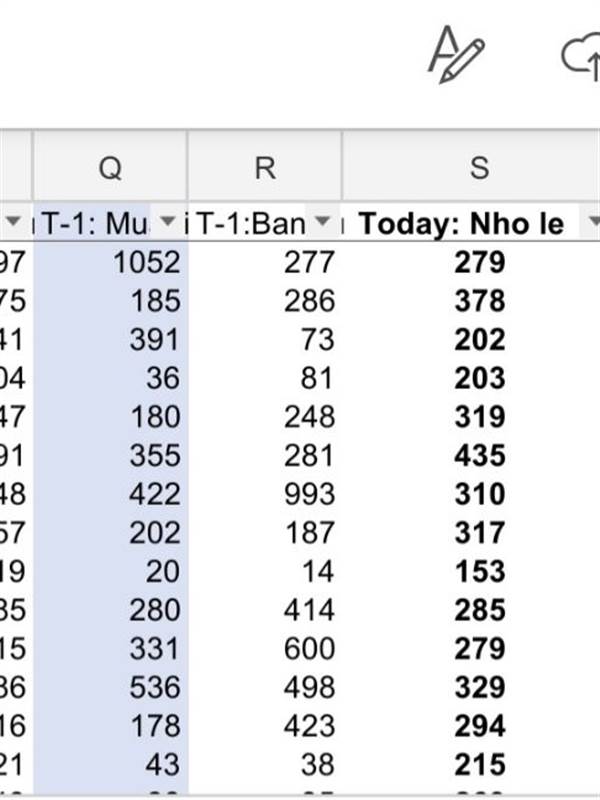Open filter dropdown left of T-1: Mu

(x=14, y=222)
